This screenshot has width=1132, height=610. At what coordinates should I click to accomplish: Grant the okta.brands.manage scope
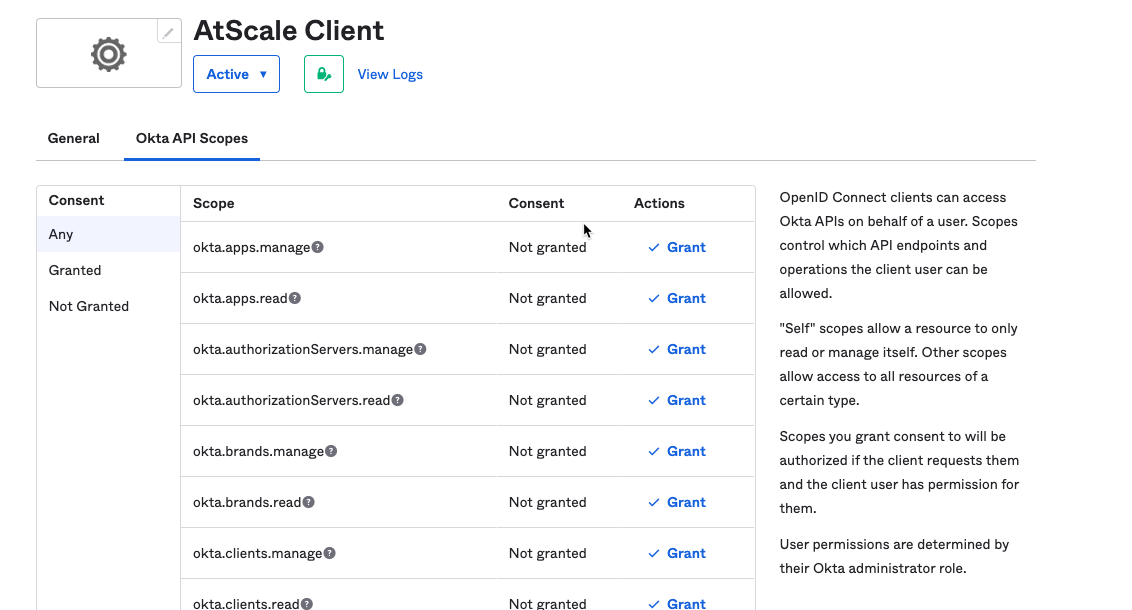676,451
